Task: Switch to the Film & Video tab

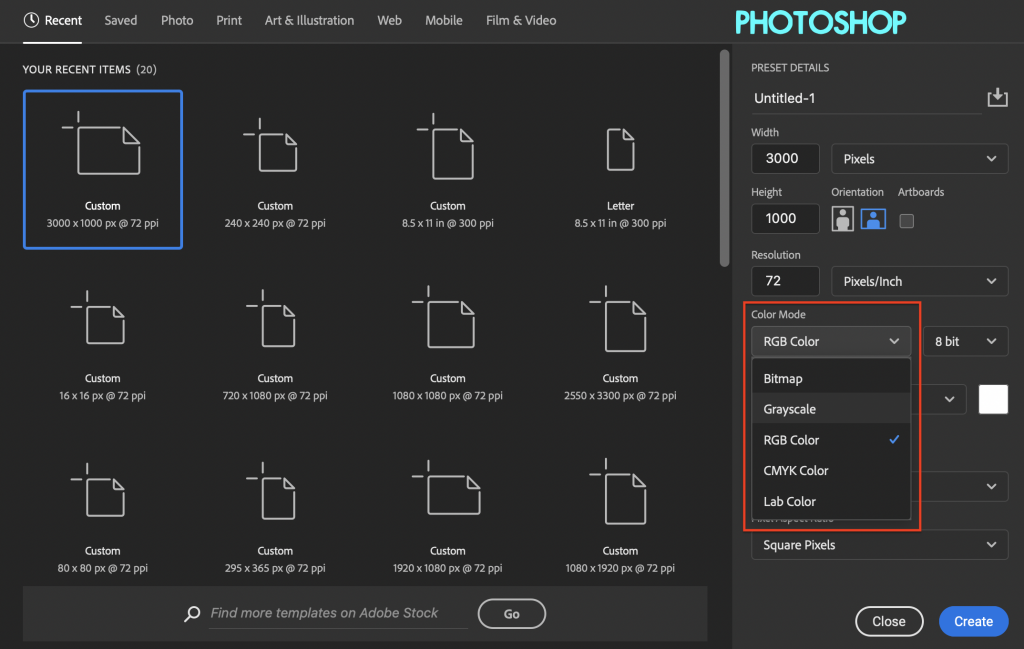Action: pyautogui.click(x=521, y=20)
